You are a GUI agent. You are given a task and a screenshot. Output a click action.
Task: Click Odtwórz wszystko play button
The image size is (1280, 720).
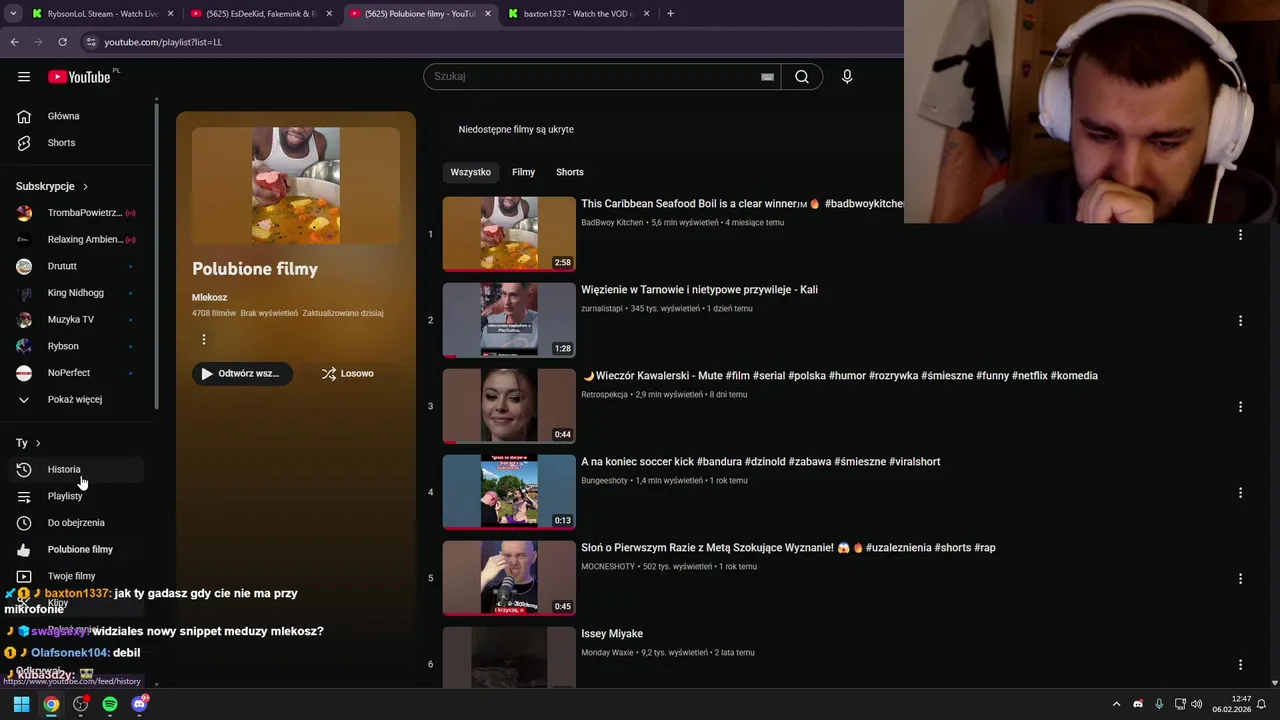pyautogui.click(x=242, y=374)
